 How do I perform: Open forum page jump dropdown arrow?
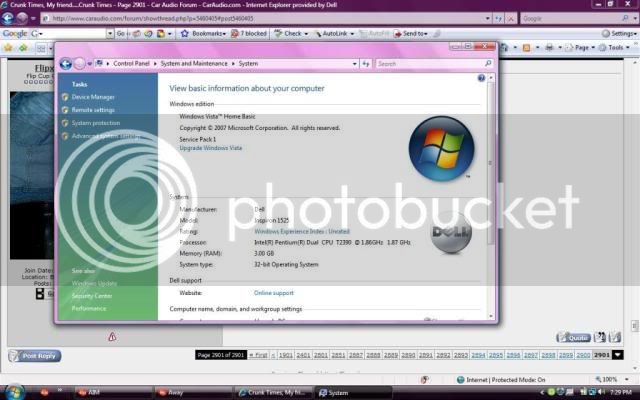(x=618, y=355)
